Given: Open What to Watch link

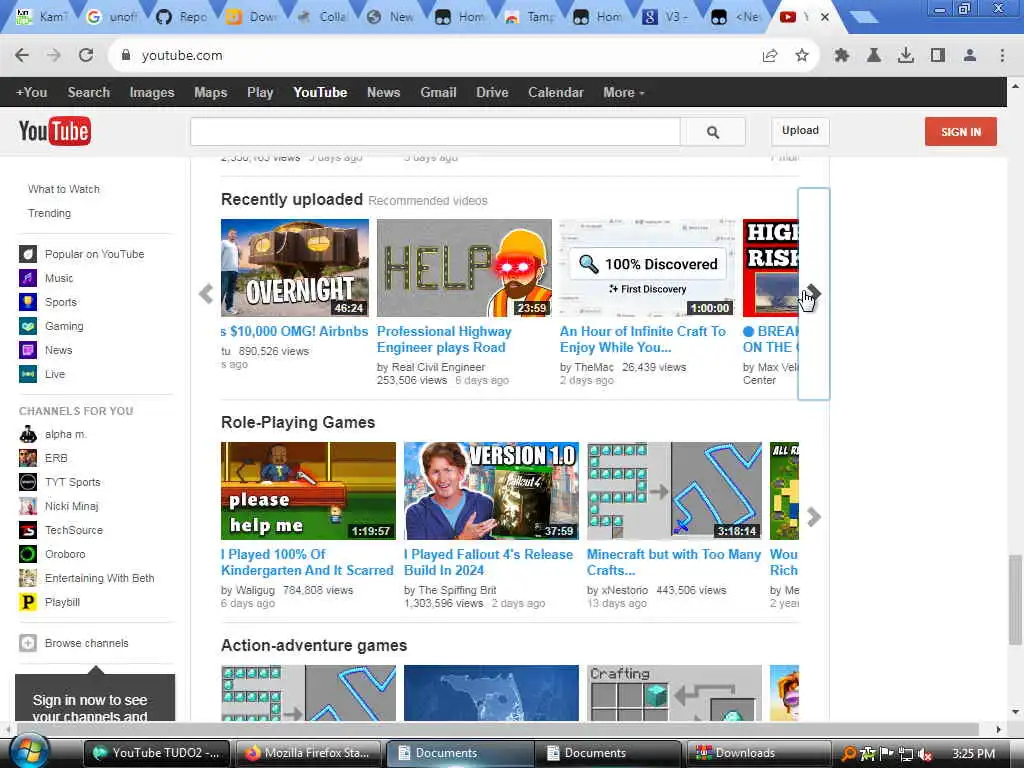Looking at the screenshot, I should pos(63,189).
